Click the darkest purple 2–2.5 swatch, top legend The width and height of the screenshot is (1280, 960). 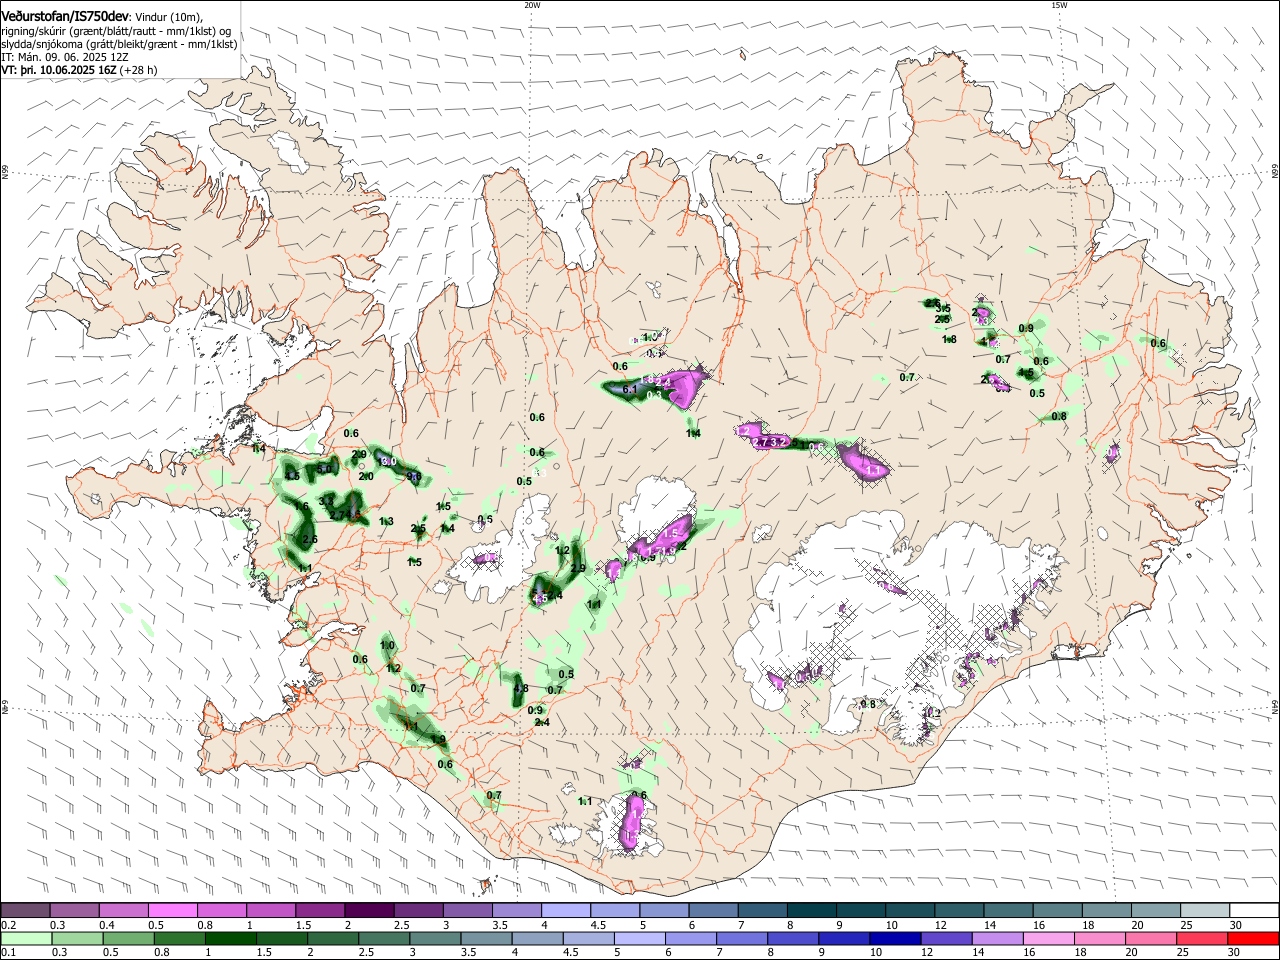tap(369, 911)
